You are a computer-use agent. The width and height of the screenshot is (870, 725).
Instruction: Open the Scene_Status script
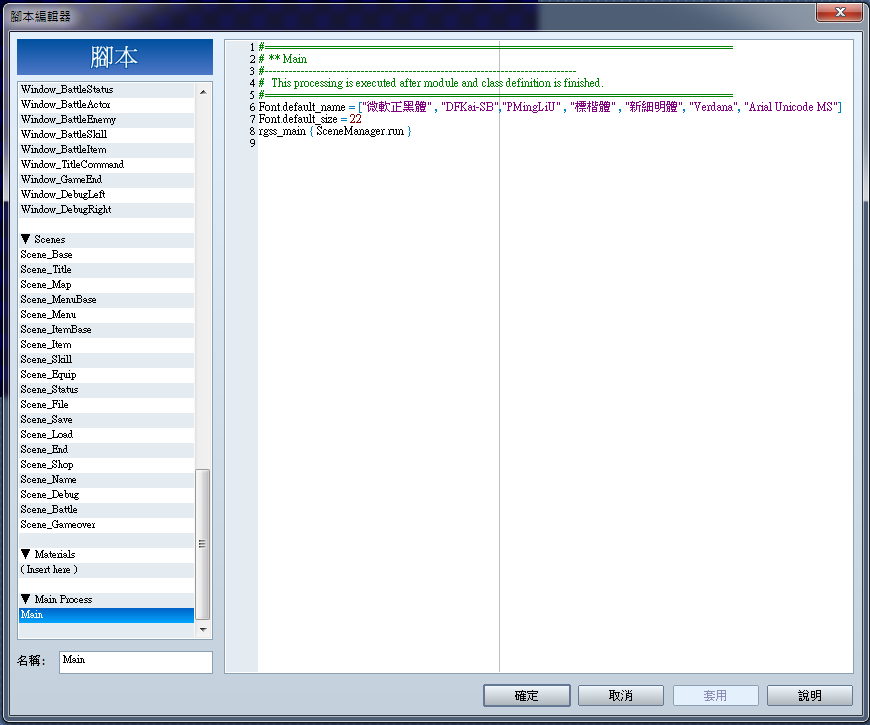click(107, 389)
